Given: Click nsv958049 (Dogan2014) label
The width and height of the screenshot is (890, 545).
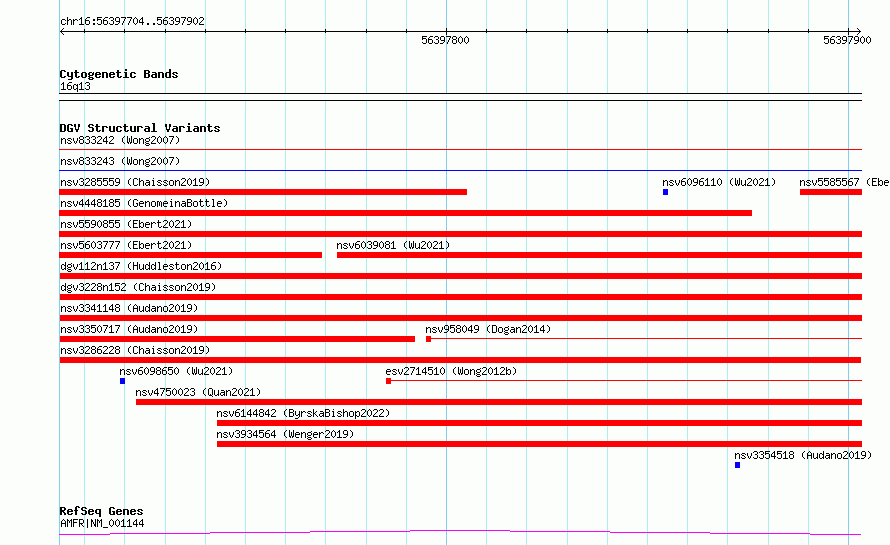Looking at the screenshot, I should (x=488, y=329).
